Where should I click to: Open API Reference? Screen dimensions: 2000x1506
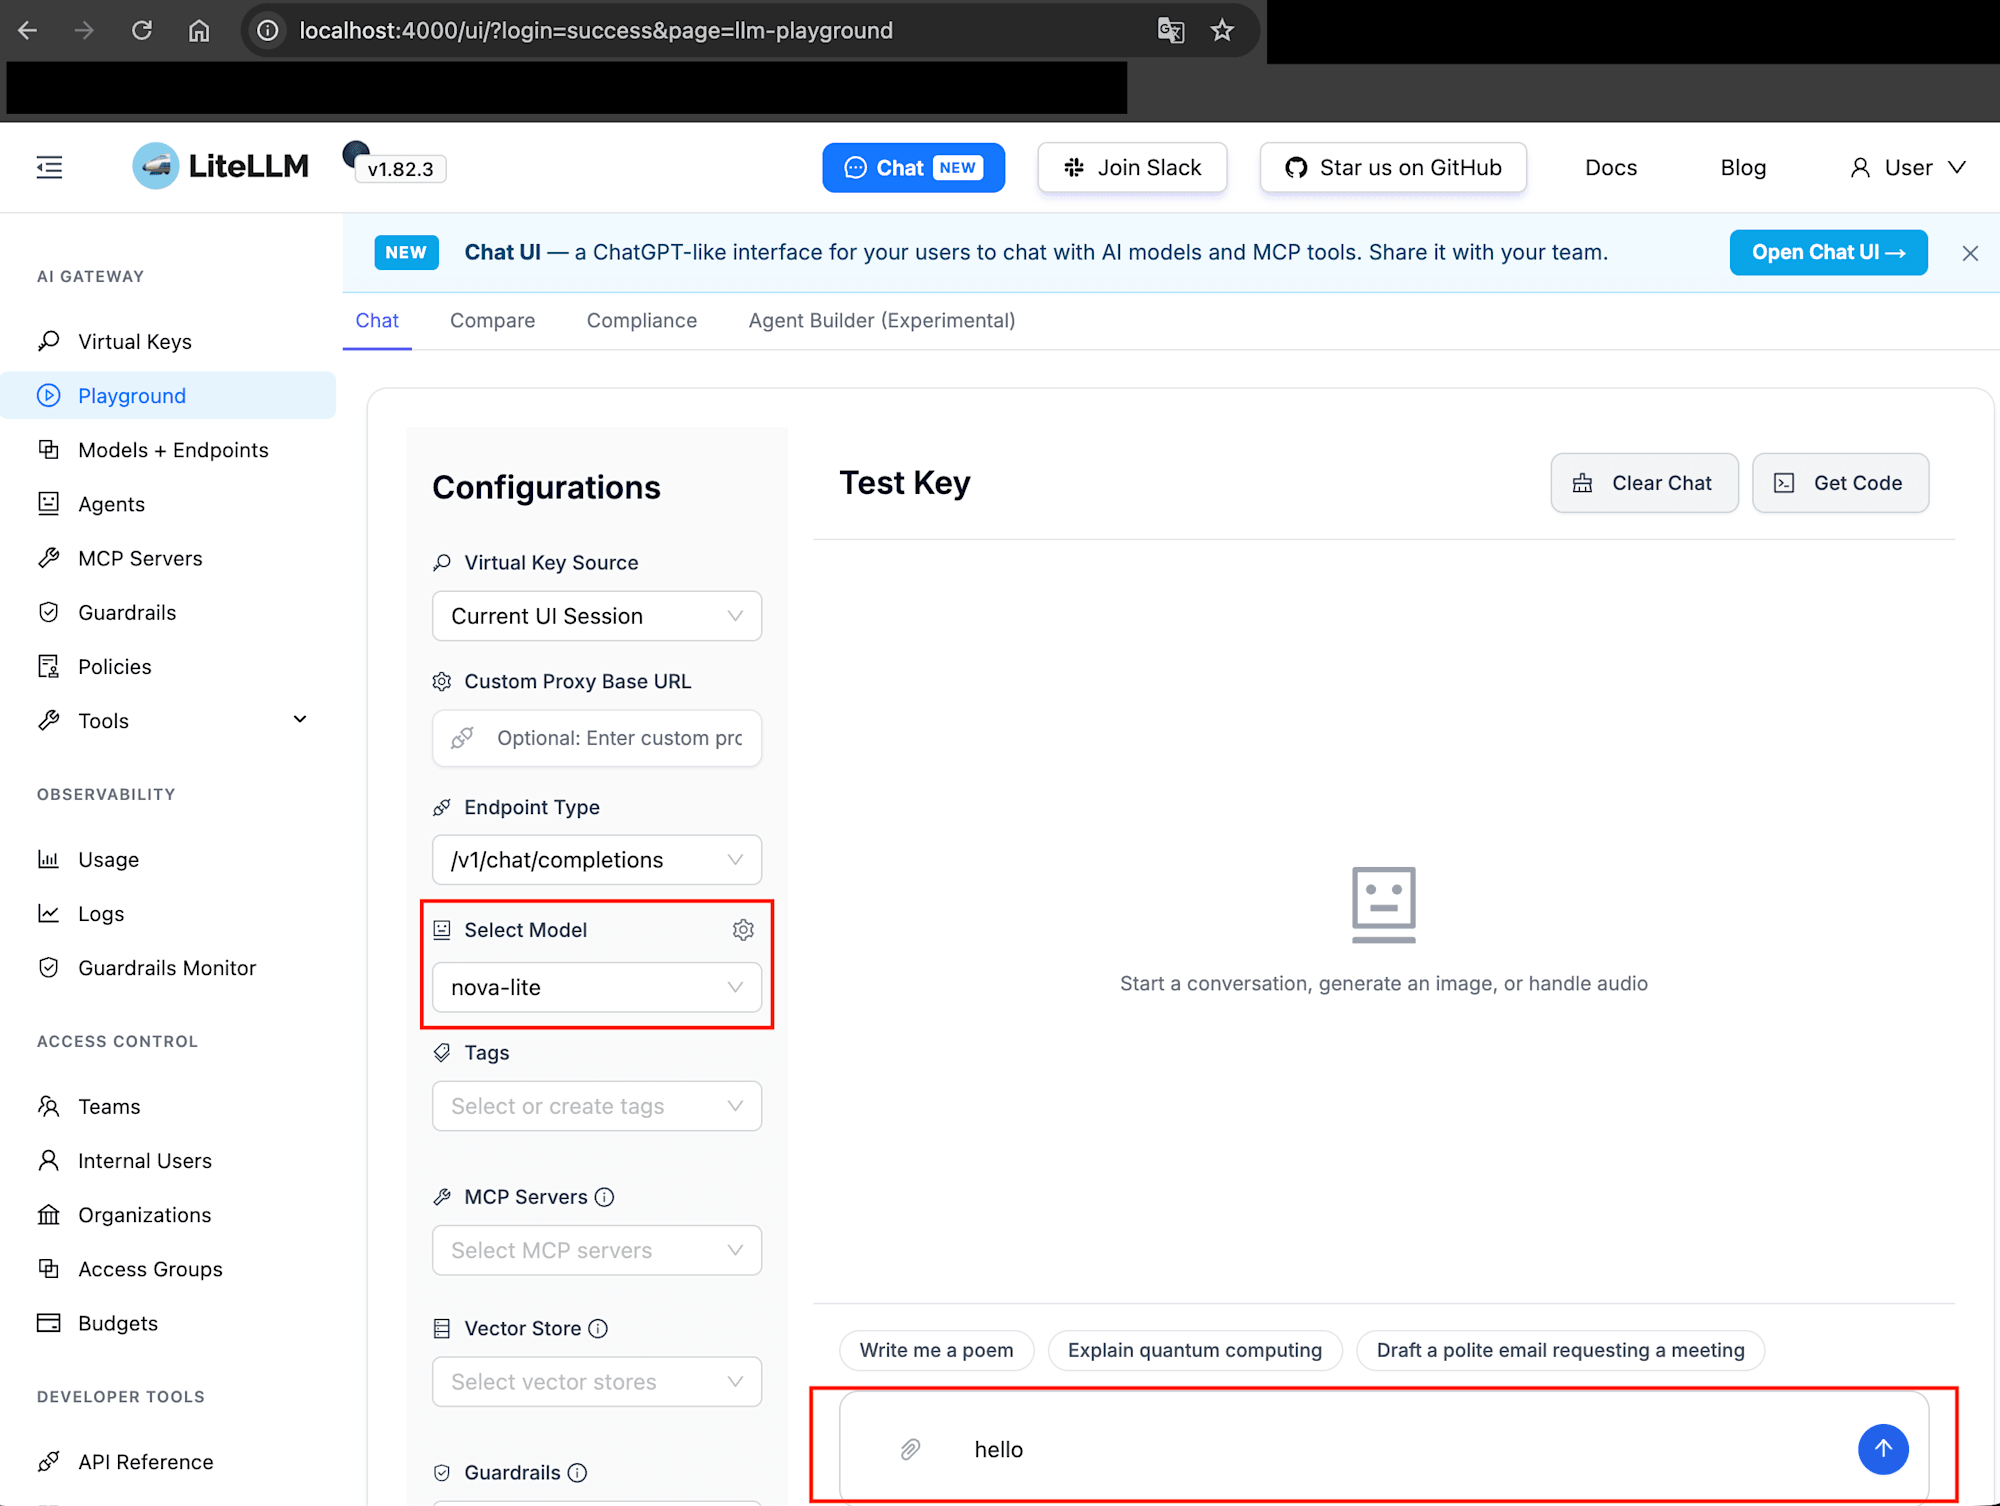(168, 1461)
